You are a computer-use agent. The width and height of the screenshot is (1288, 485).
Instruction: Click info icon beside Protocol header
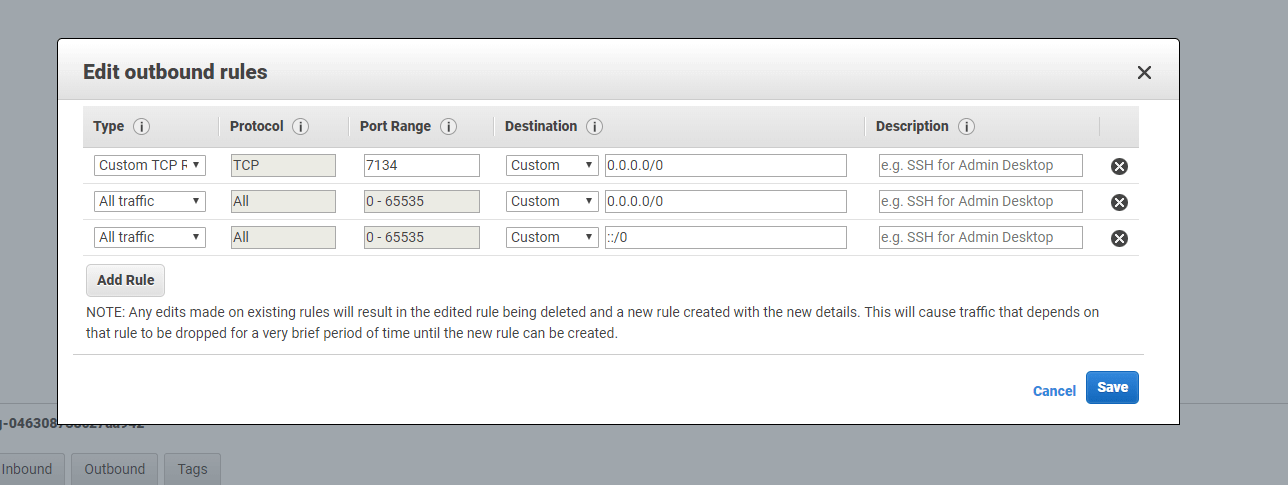click(x=300, y=127)
